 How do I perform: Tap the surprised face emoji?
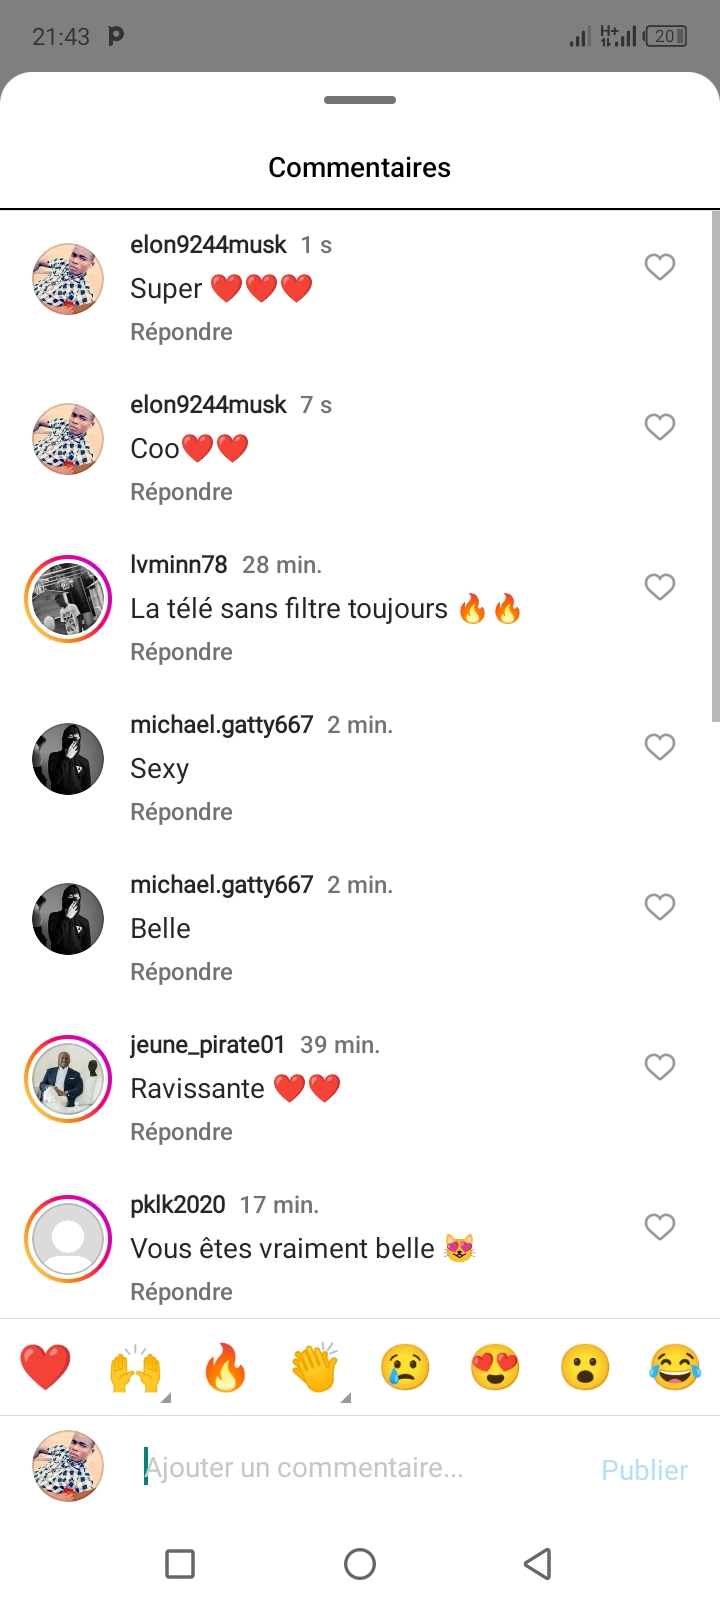click(x=585, y=1367)
